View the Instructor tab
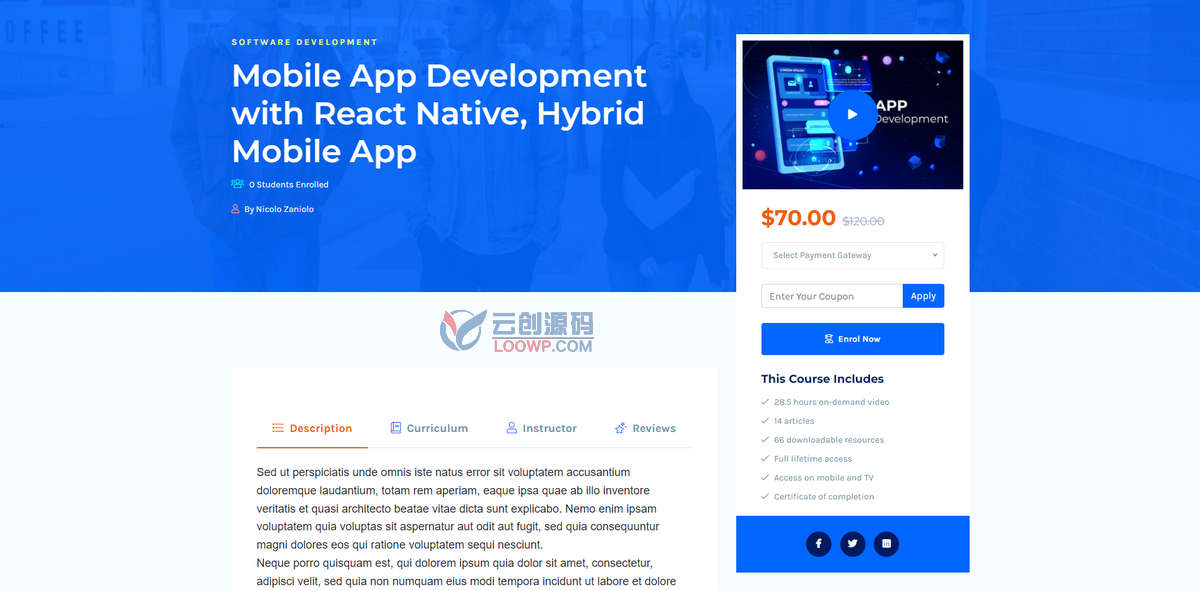The height and width of the screenshot is (591, 1200). pos(541,428)
